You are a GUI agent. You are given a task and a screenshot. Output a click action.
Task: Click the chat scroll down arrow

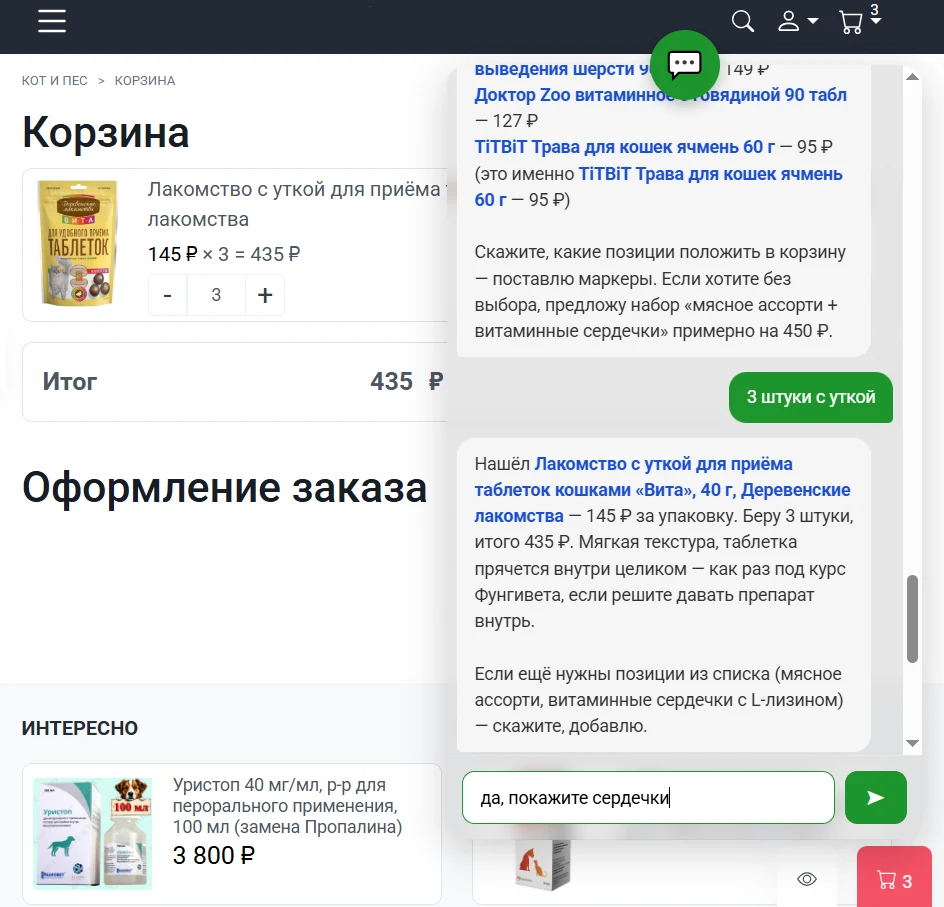click(912, 743)
